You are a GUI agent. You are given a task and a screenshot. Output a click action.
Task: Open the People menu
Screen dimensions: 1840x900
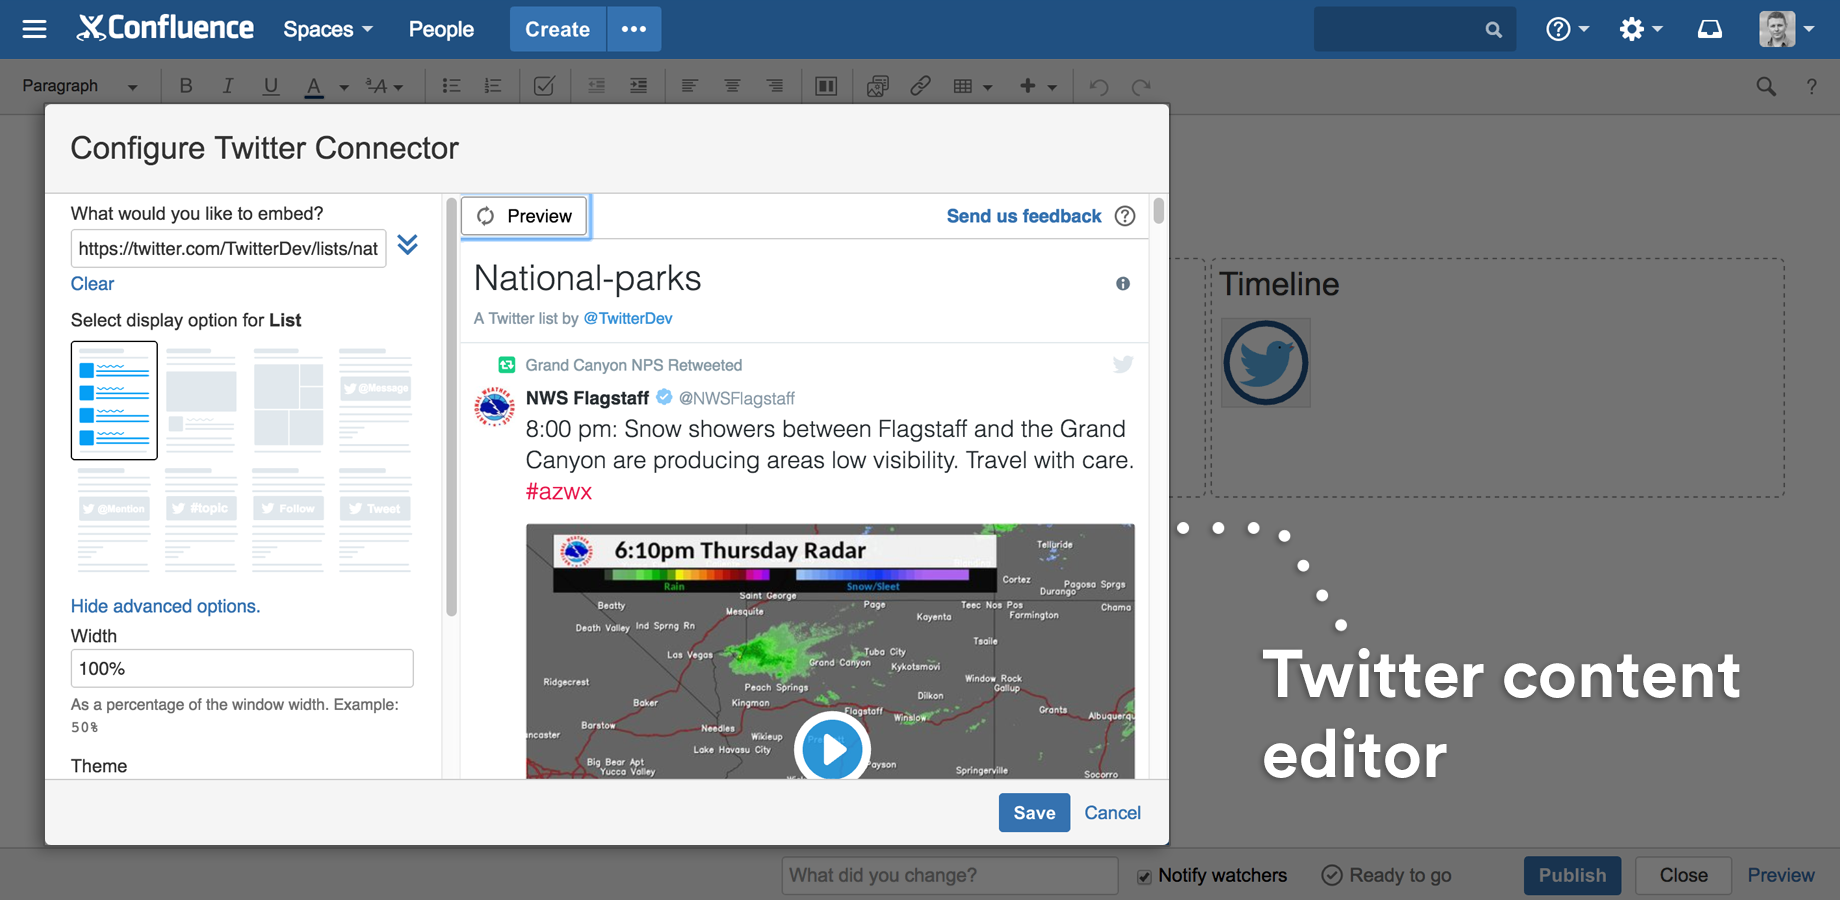coord(440,29)
